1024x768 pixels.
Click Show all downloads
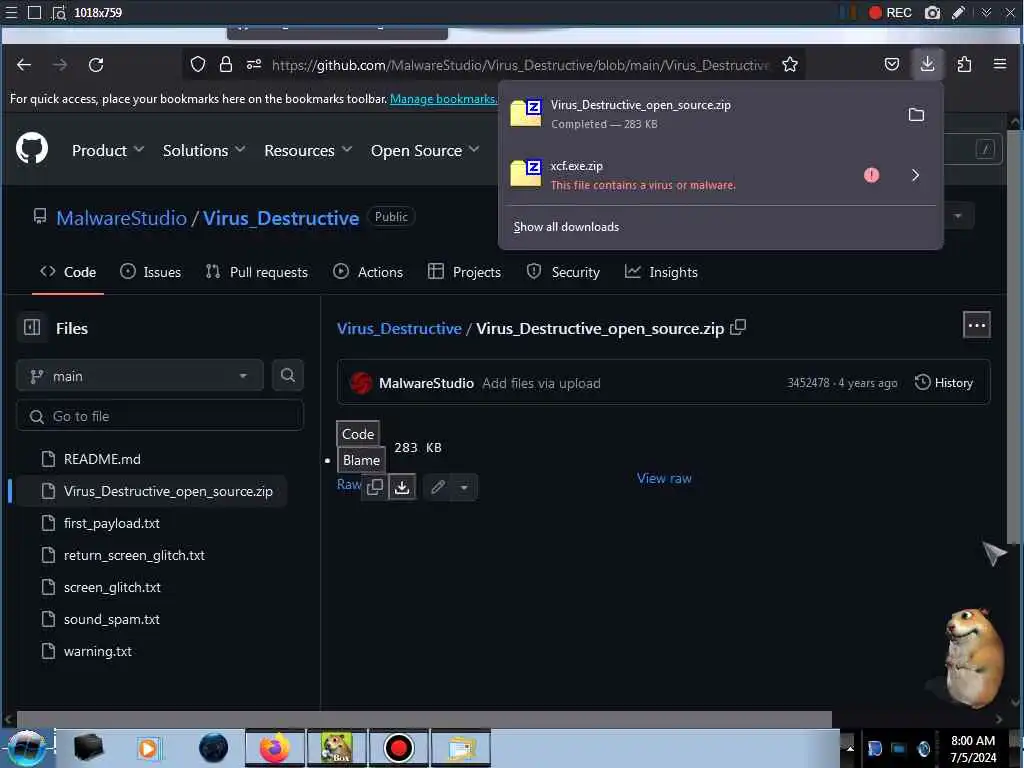click(x=566, y=227)
